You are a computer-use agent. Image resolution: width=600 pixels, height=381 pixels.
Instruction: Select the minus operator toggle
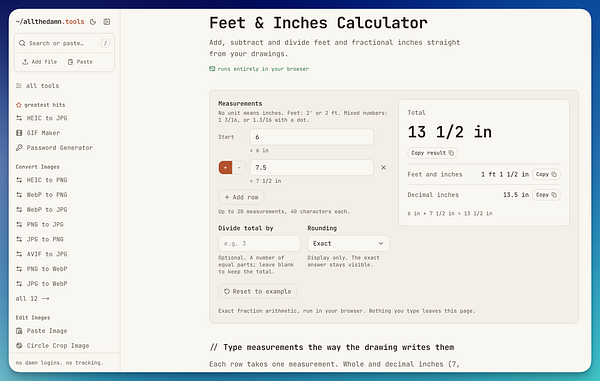239,168
